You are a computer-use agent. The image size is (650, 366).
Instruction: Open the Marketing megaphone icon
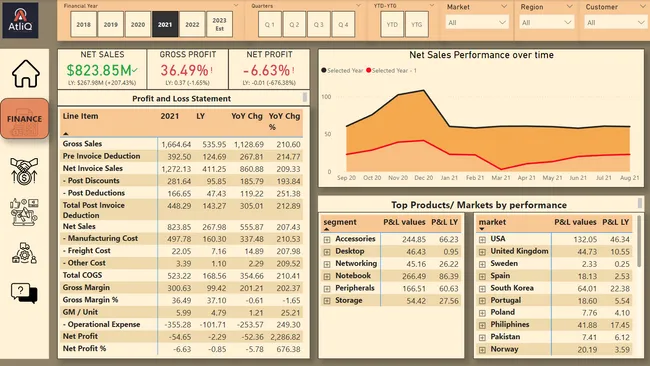(x=24, y=212)
